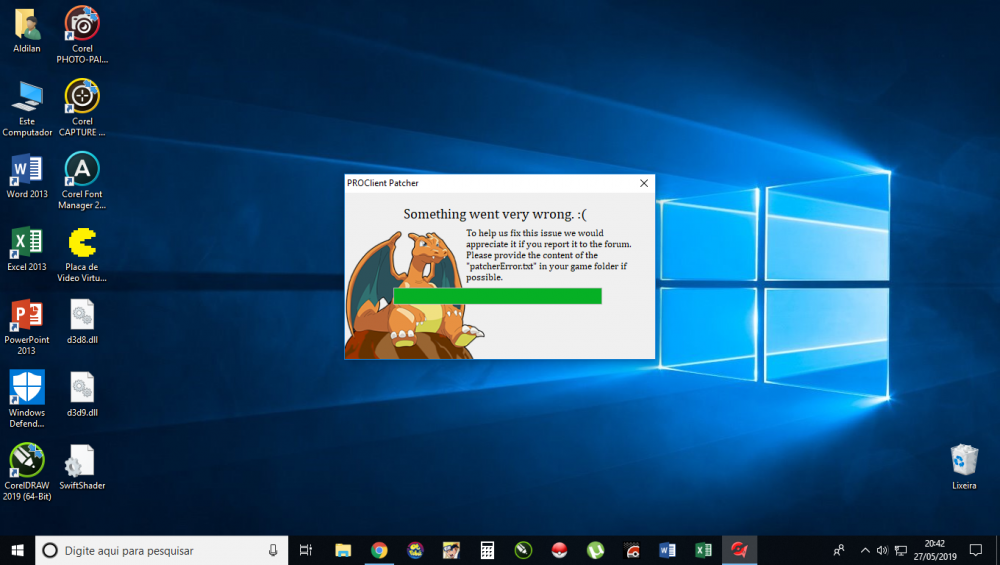
Task: Launch Corel CAPTURE desktop shortcut
Action: [82, 97]
